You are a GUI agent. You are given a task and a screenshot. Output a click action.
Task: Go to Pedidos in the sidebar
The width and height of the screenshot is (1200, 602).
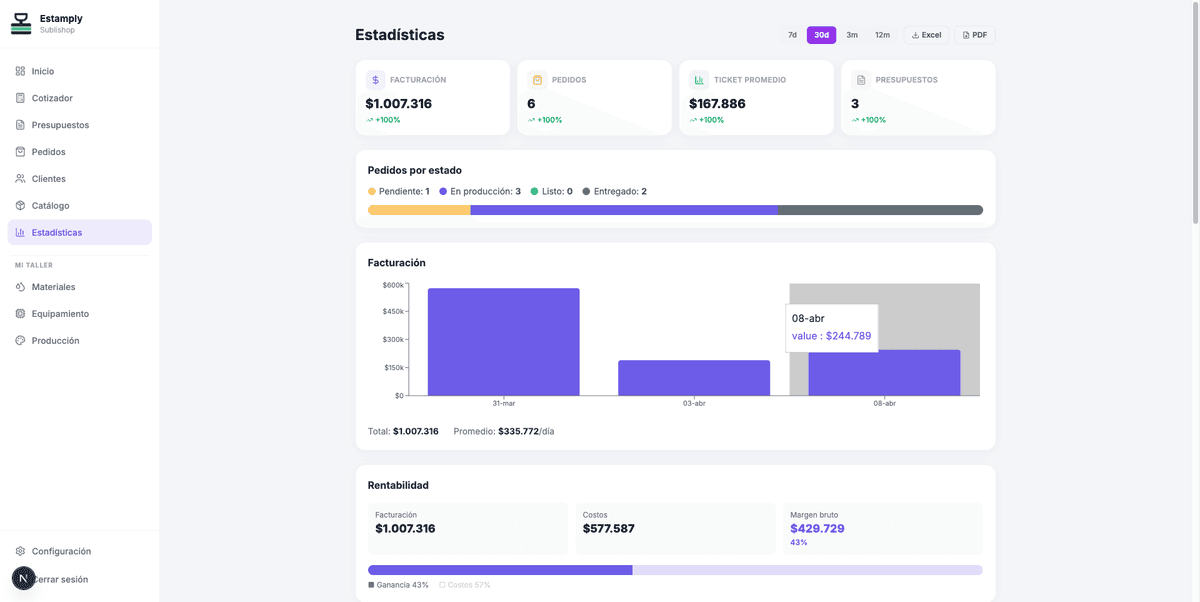[48, 152]
